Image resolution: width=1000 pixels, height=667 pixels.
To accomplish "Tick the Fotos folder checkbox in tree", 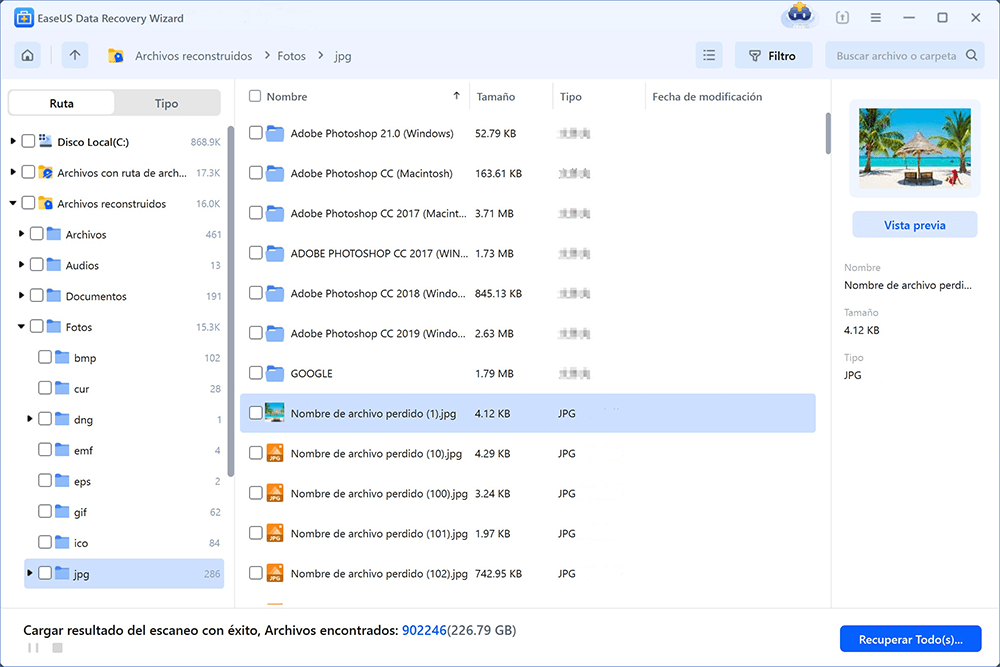I will pos(36,326).
